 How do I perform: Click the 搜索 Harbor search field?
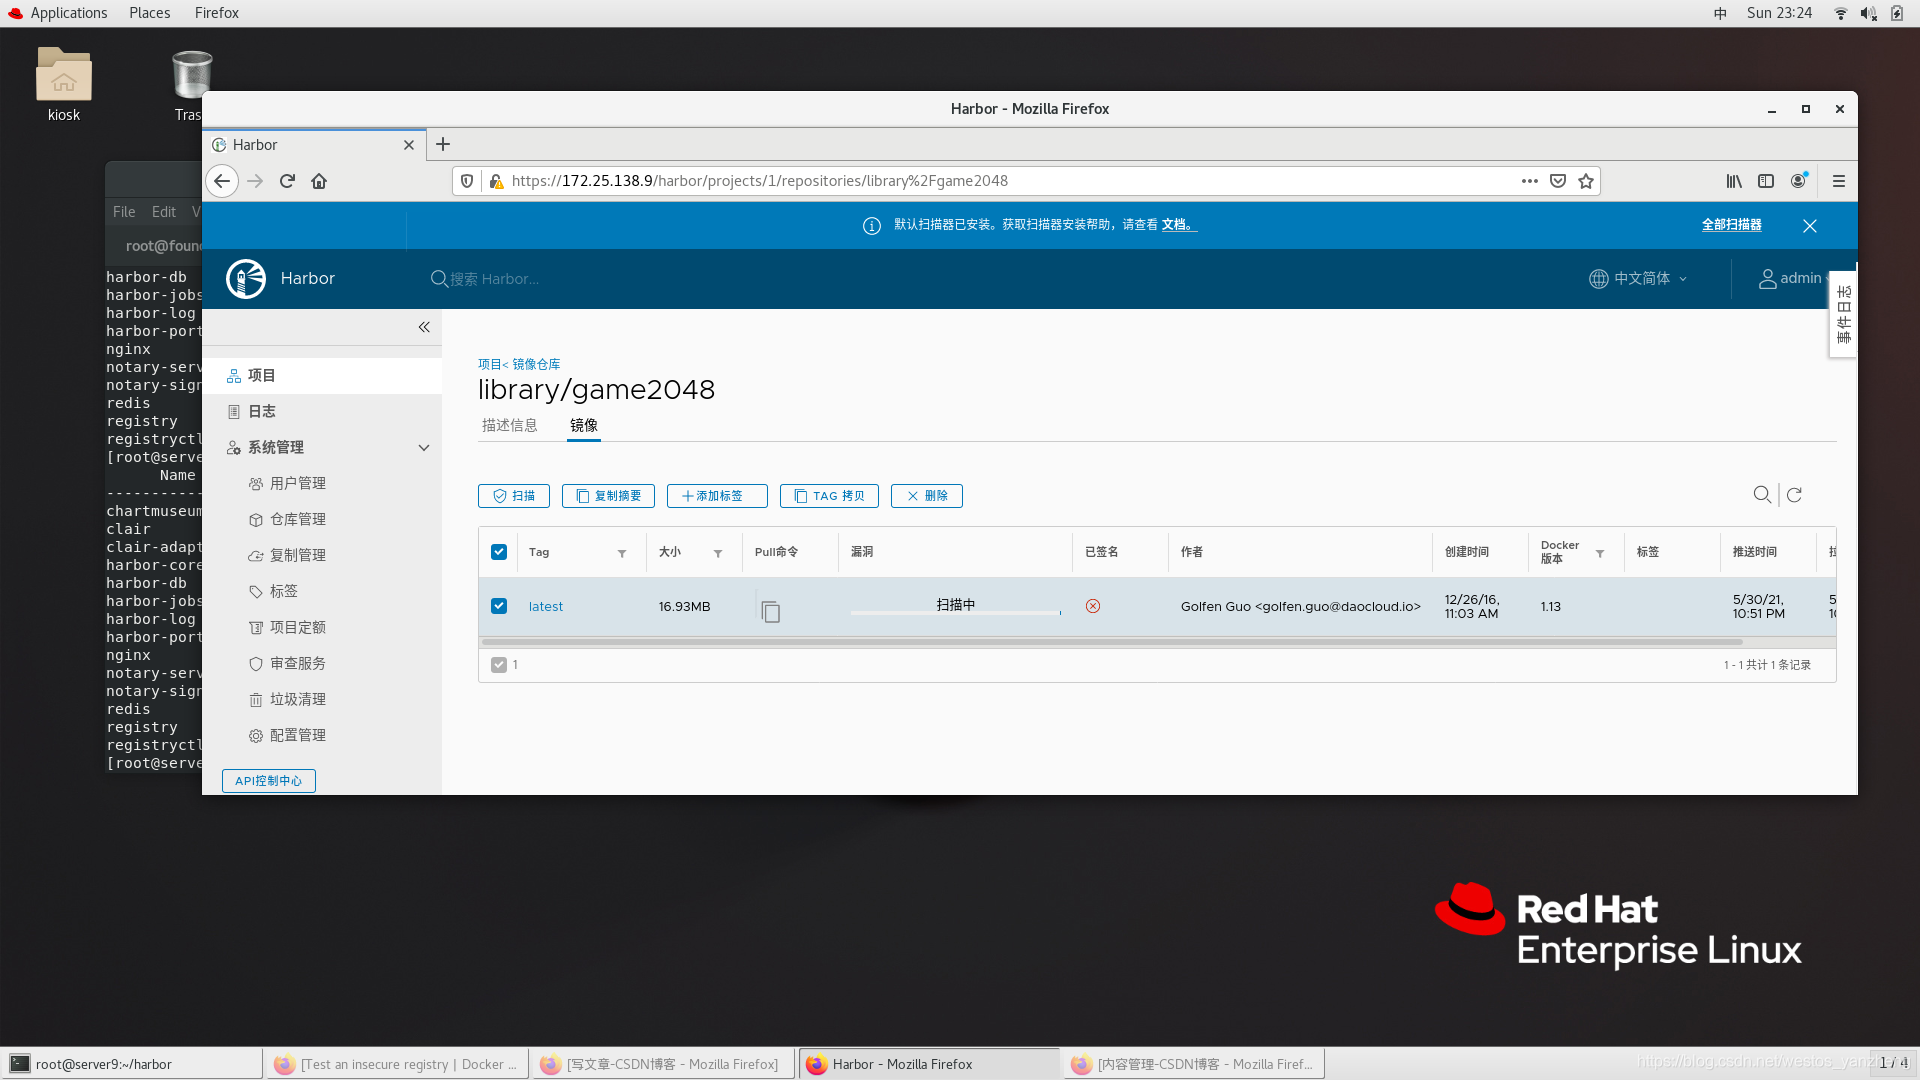(495, 279)
